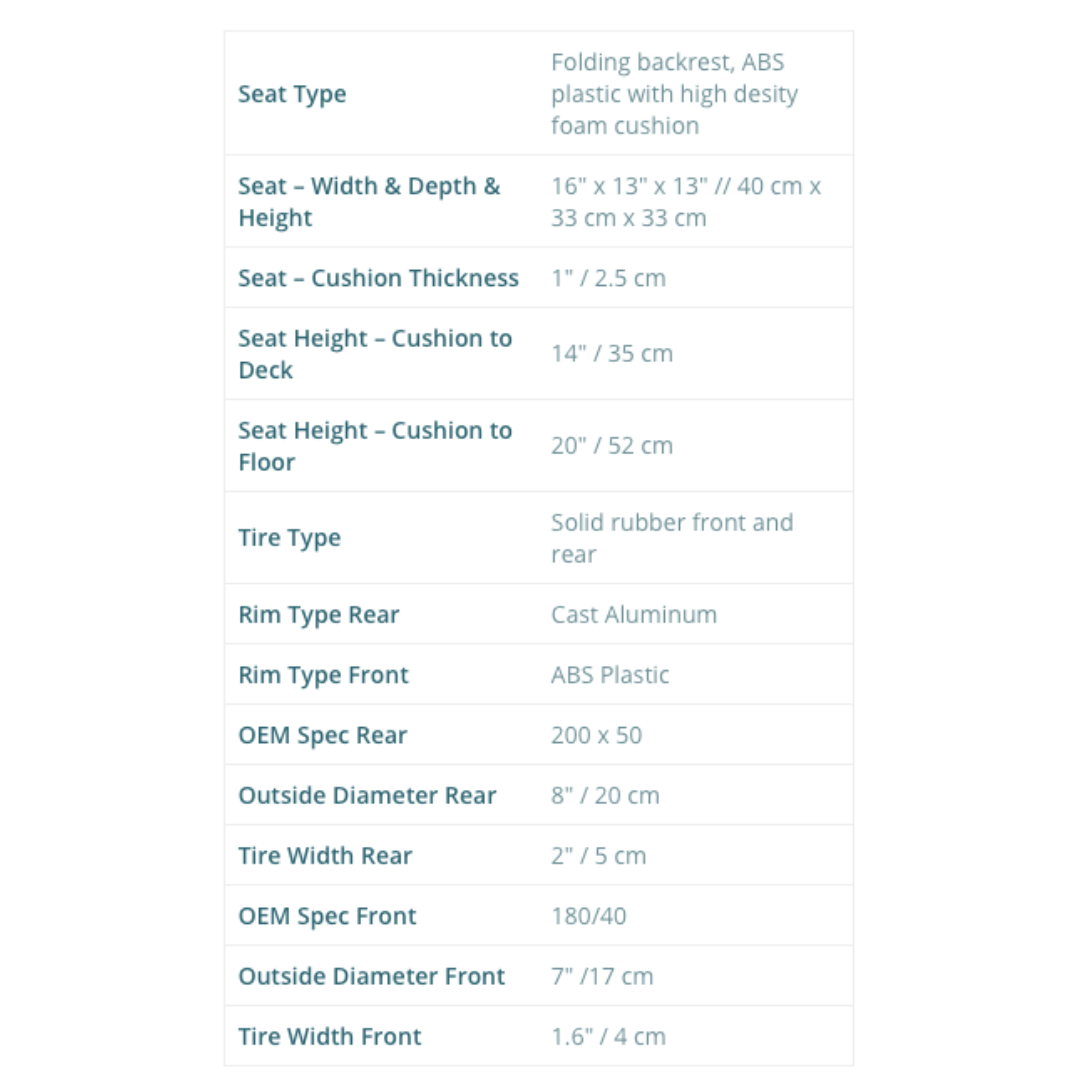The image size is (1080, 1080).
Task: Click the Seat Type label
Action: point(292,94)
